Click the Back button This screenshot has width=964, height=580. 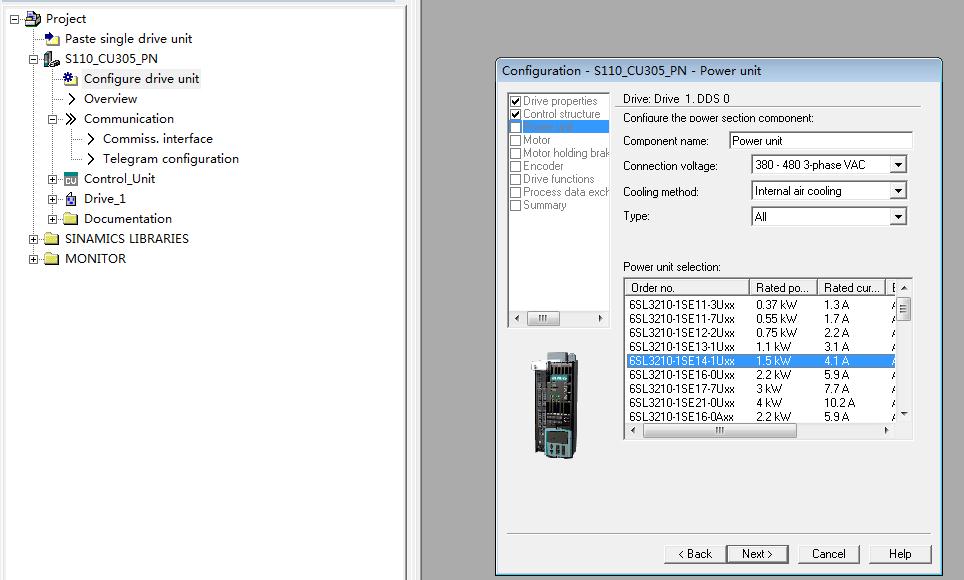coord(695,554)
